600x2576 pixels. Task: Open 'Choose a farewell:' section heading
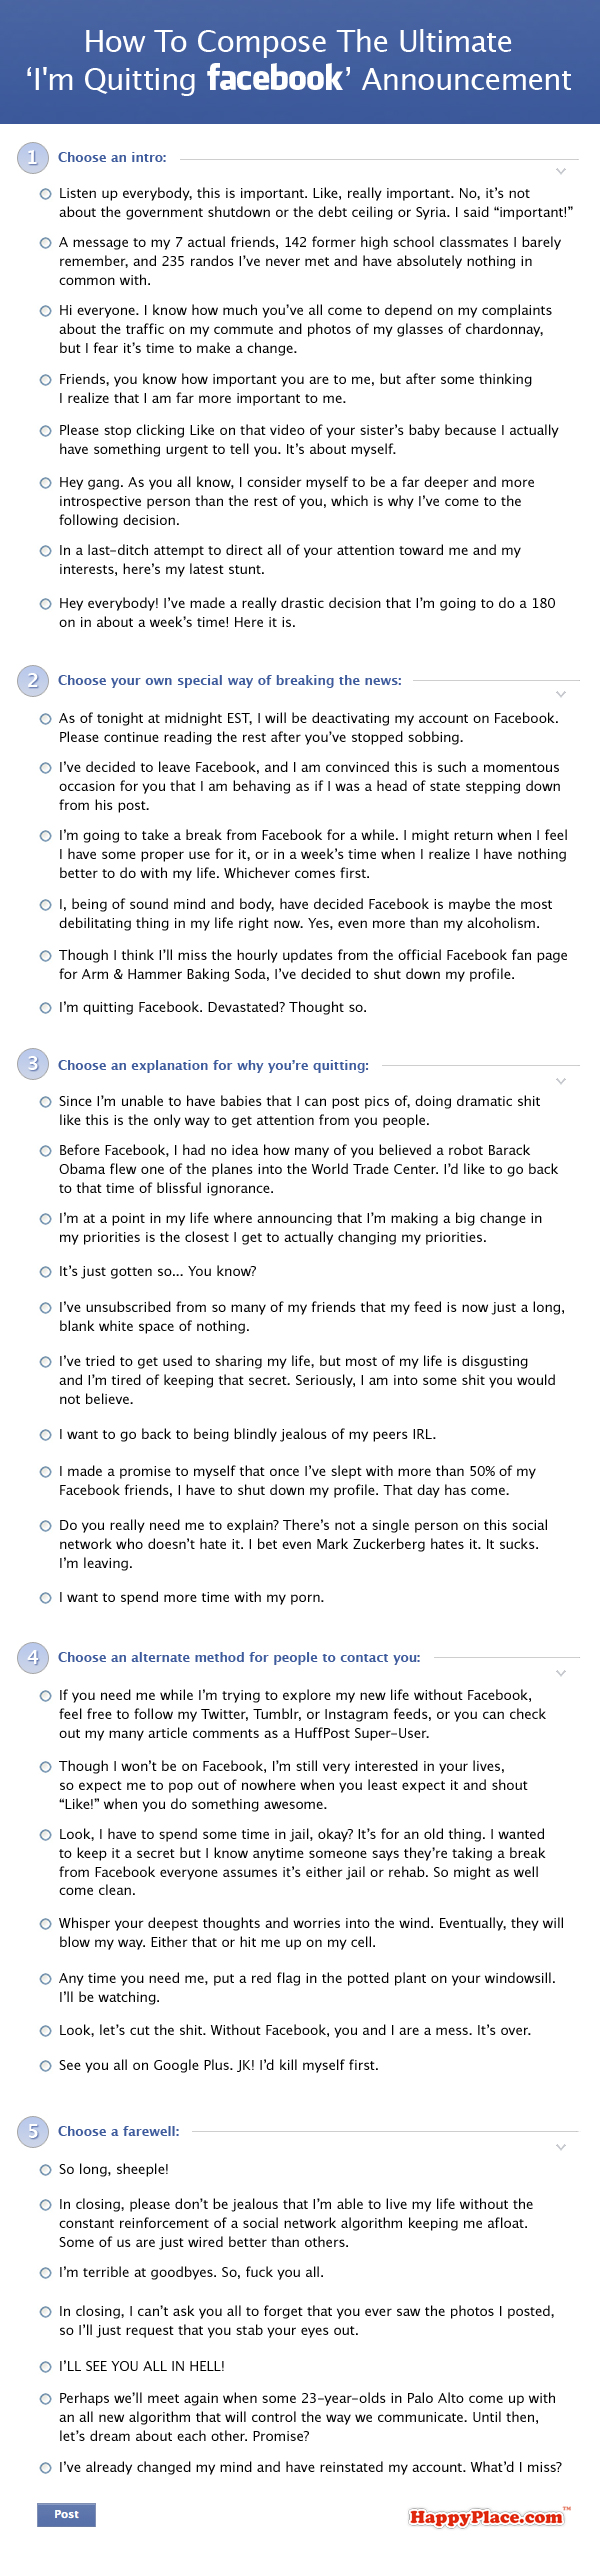(x=119, y=2131)
